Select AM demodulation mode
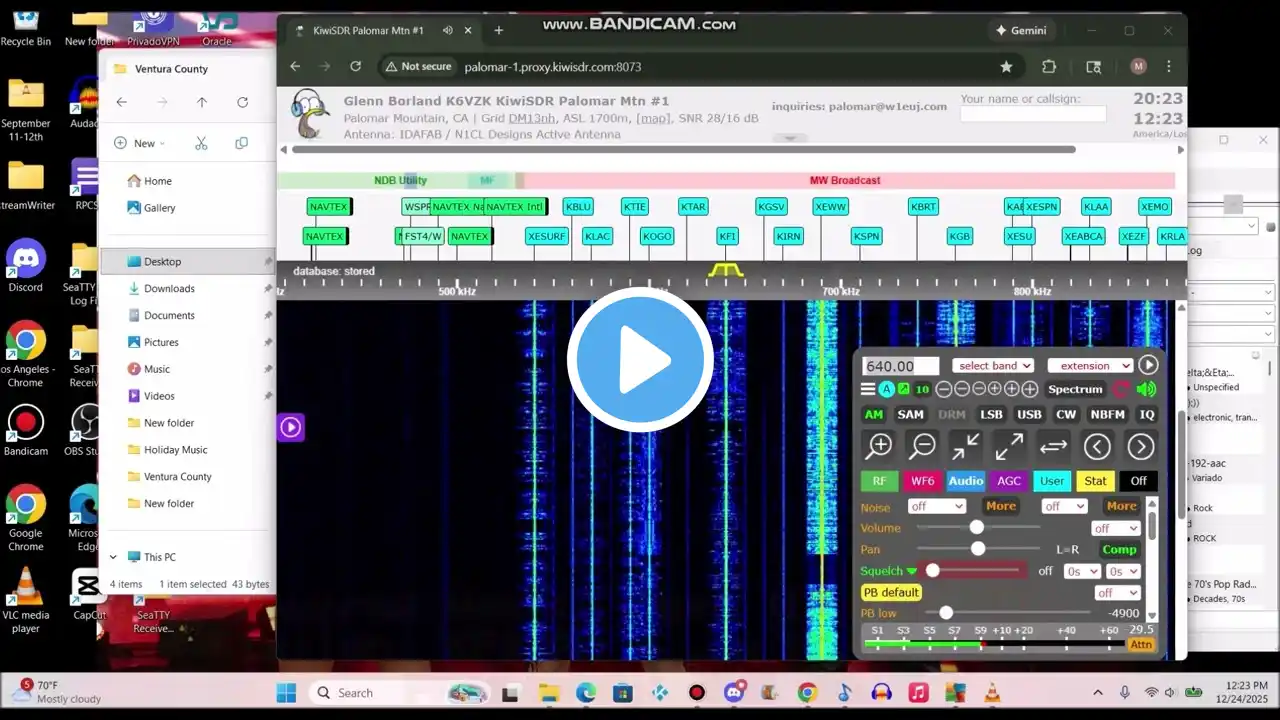Image resolution: width=1280 pixels, height=720 pixels. coord(874,414)
